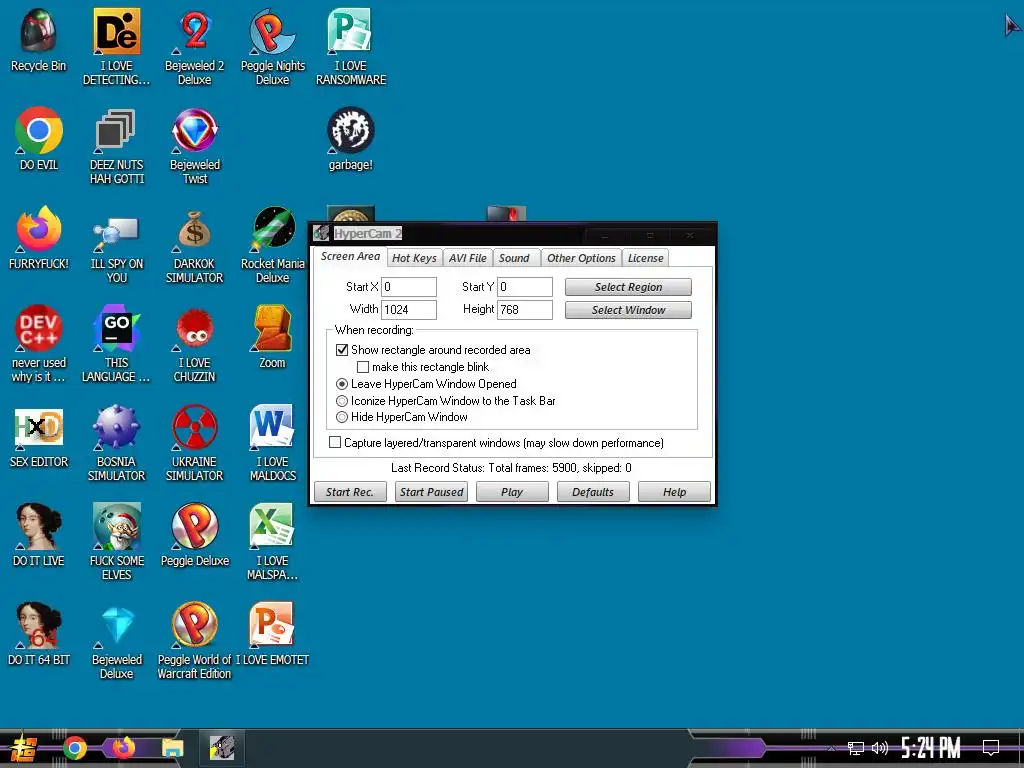Switch to the Hot Keys tab

414,258
